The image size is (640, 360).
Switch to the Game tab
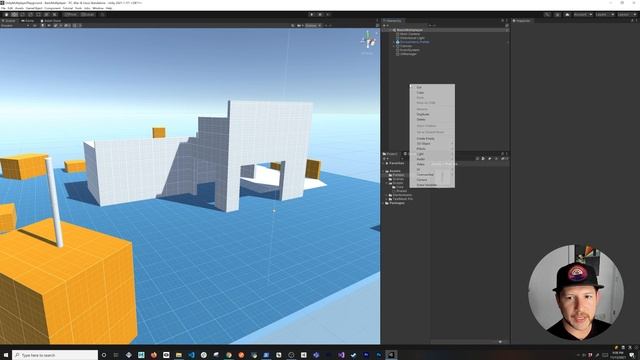[28, 20]
